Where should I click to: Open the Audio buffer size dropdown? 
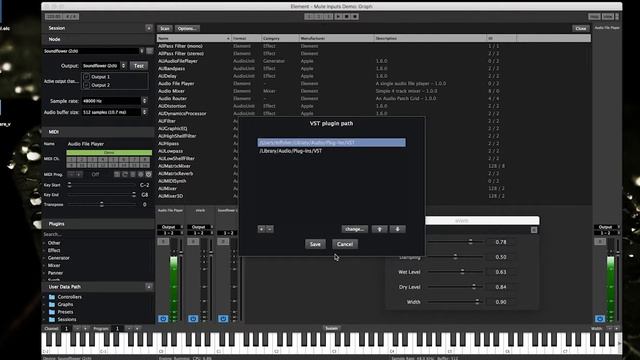point(115,112)
